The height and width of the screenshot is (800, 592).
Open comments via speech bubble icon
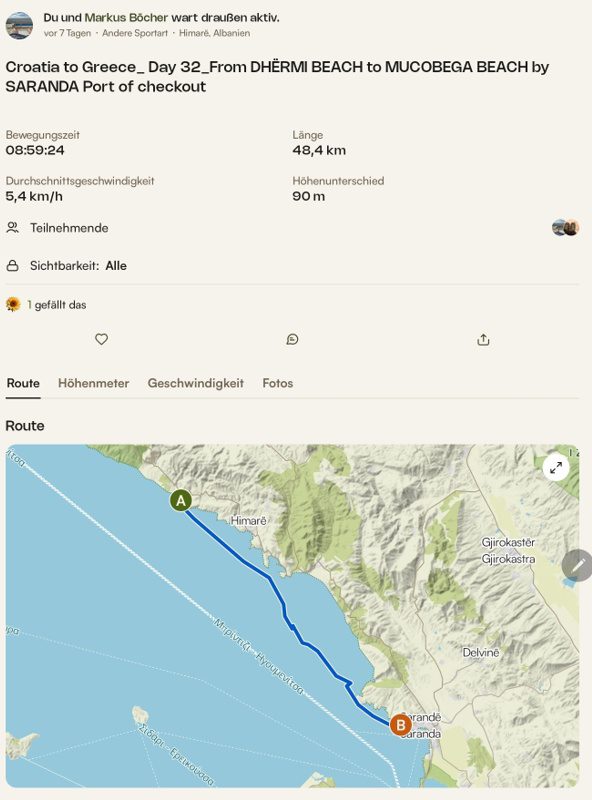(x=292, y=339)
